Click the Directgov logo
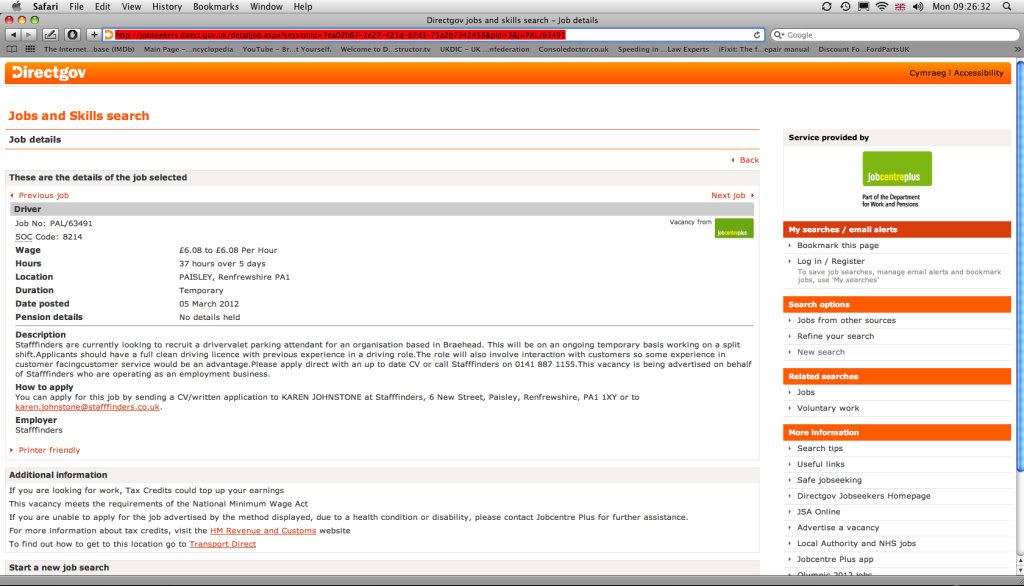The height and width of the screenshot is (586, 1024). (49, 73)
